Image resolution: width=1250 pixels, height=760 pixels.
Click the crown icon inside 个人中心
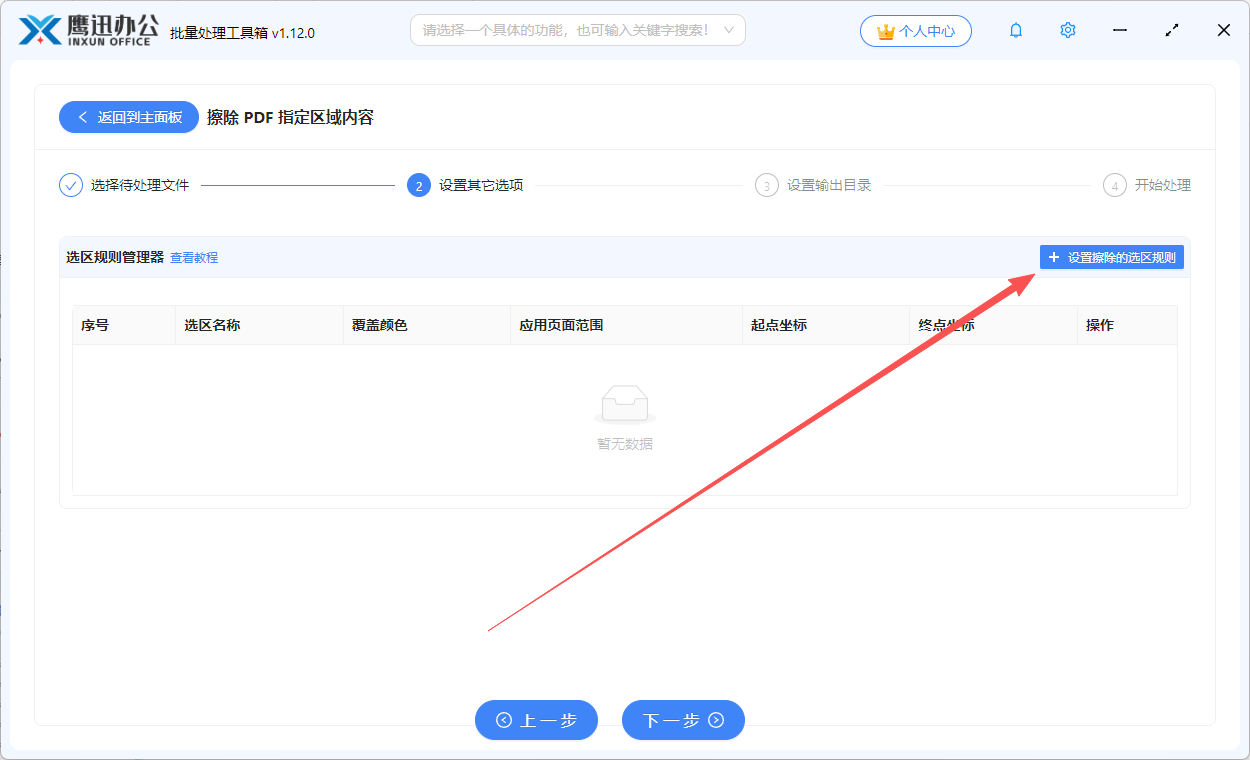pyautogui.click(x=884, y=30)
